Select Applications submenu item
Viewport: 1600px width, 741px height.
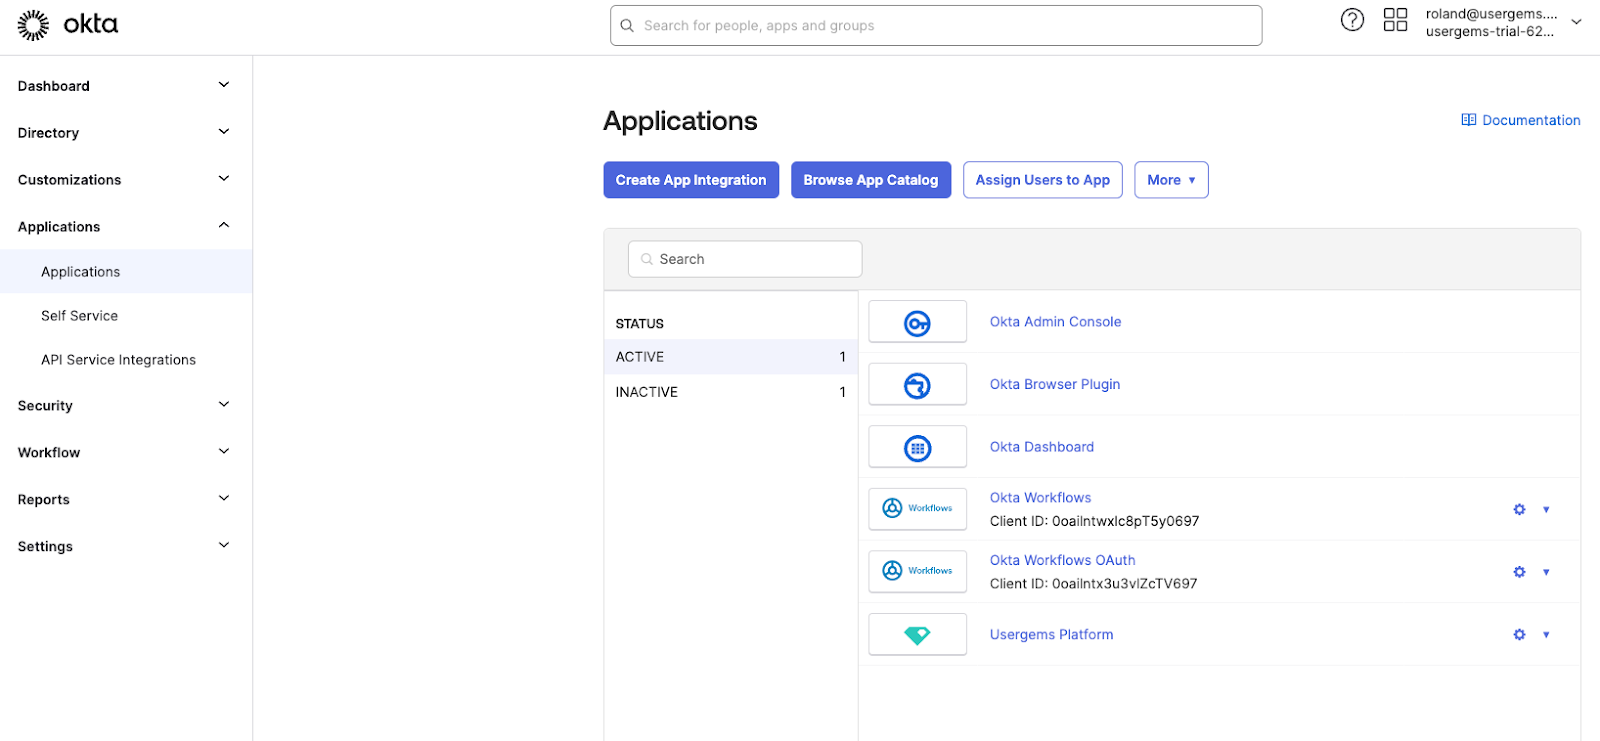pyautogui.click(x=126, y=272)
